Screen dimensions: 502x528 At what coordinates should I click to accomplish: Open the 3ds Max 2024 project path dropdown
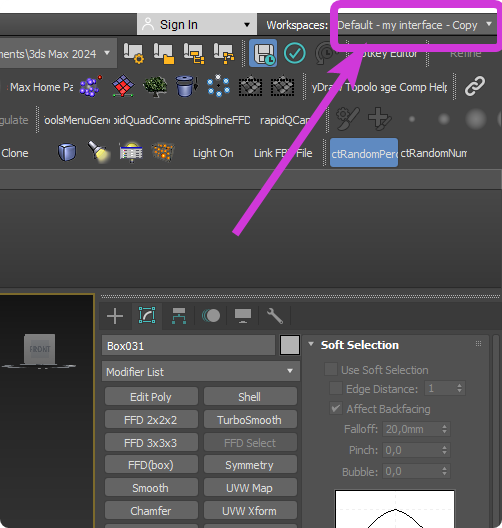(107, 53)
